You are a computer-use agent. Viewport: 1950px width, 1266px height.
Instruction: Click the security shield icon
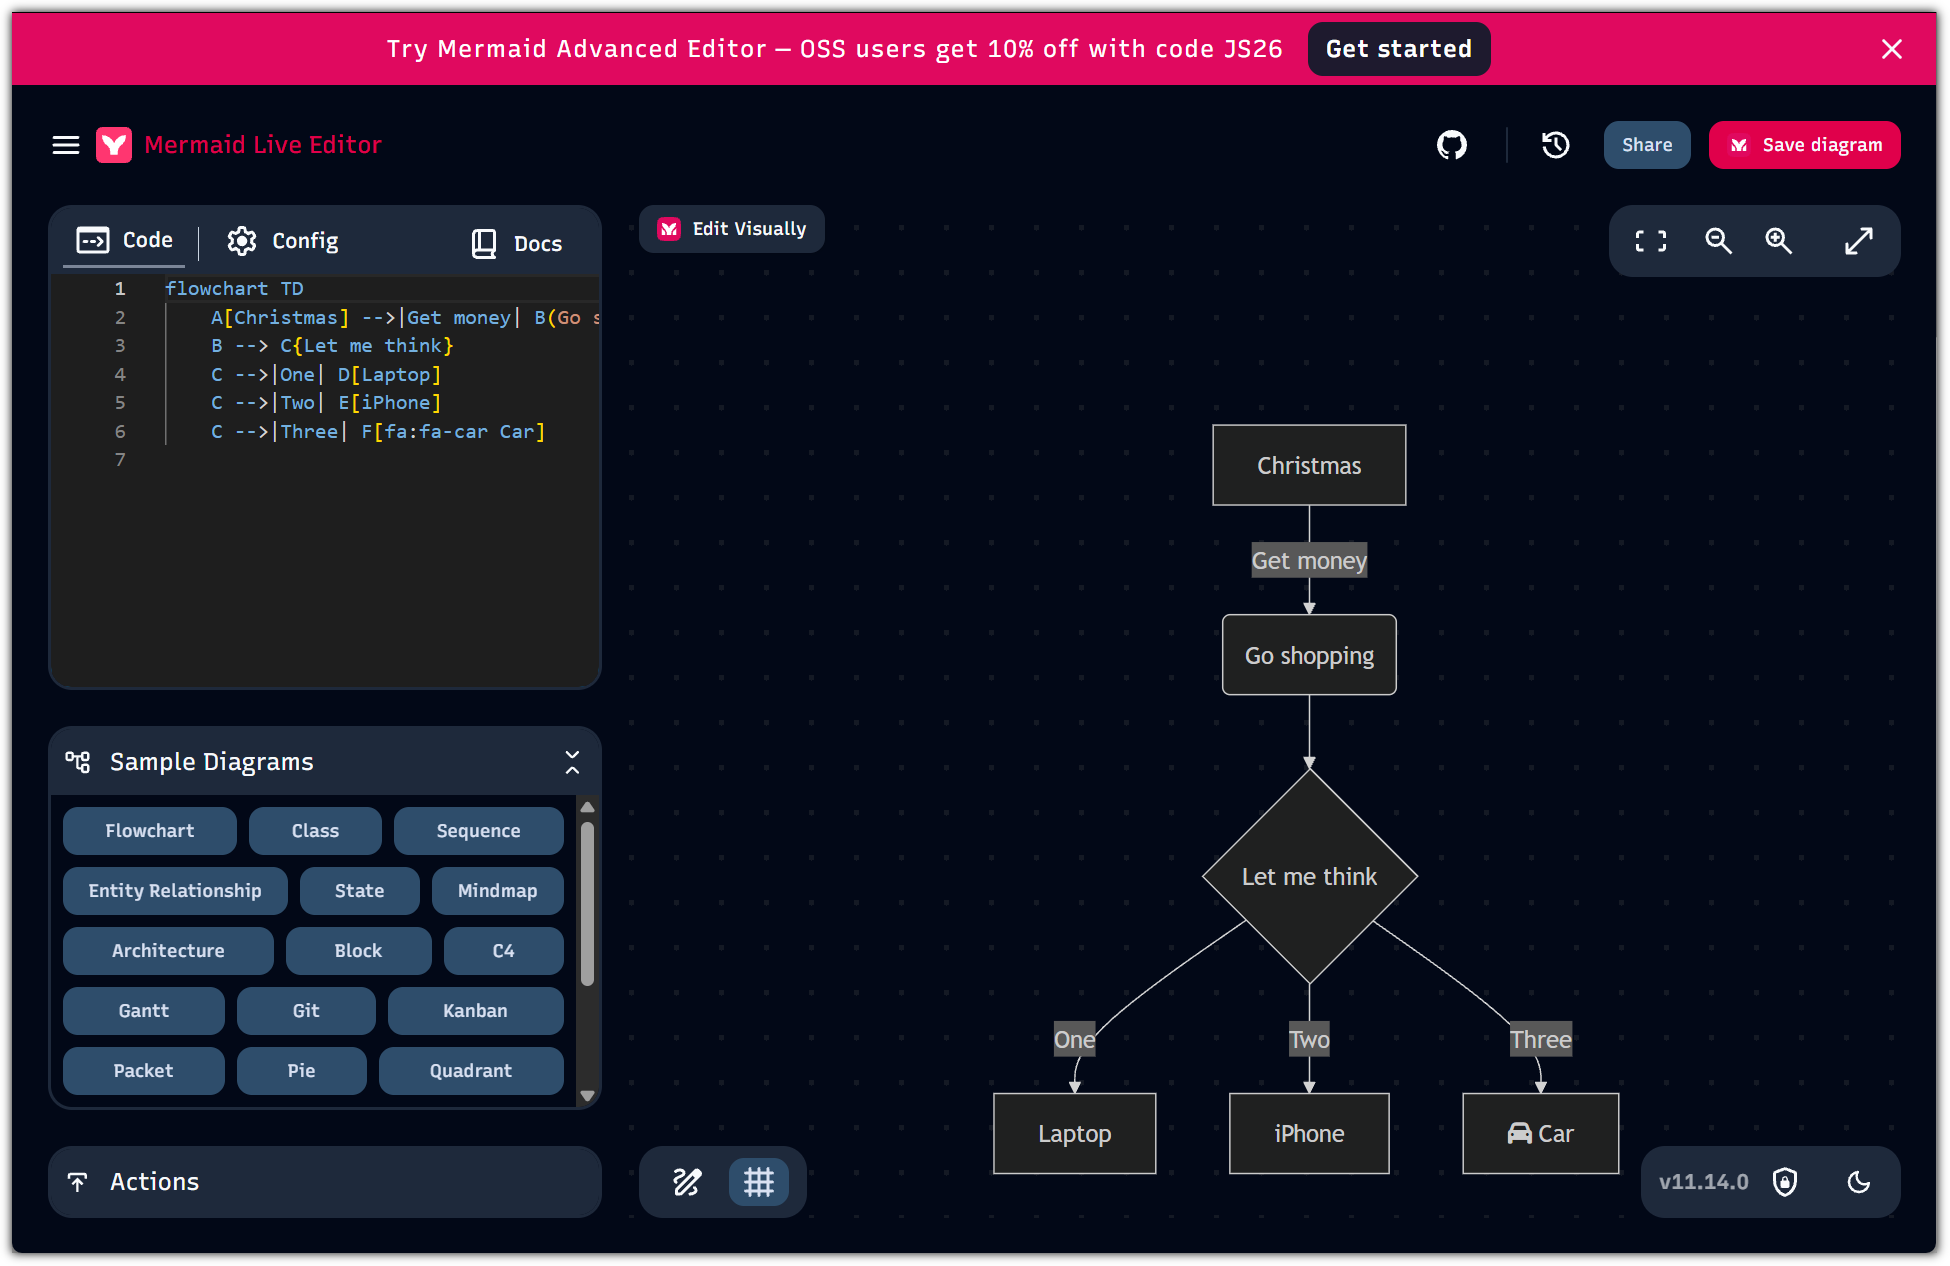coord(1785,1182)
